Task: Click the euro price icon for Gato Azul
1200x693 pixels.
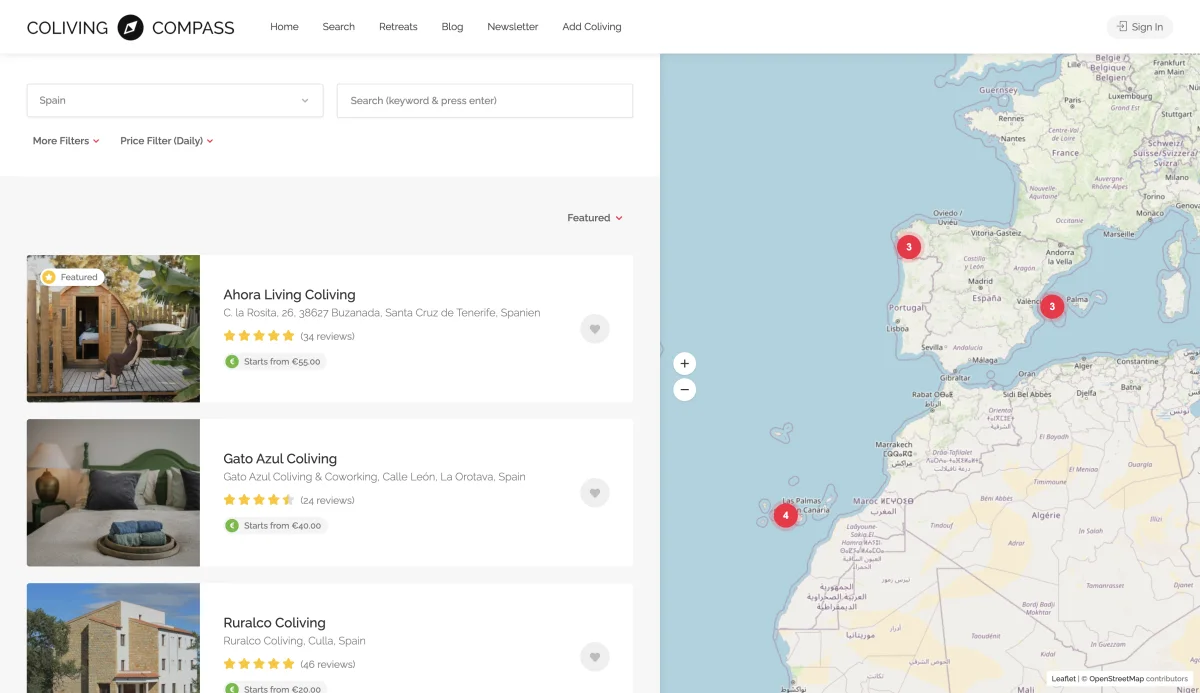Action: pyautogui.click(x=232, y=526)
